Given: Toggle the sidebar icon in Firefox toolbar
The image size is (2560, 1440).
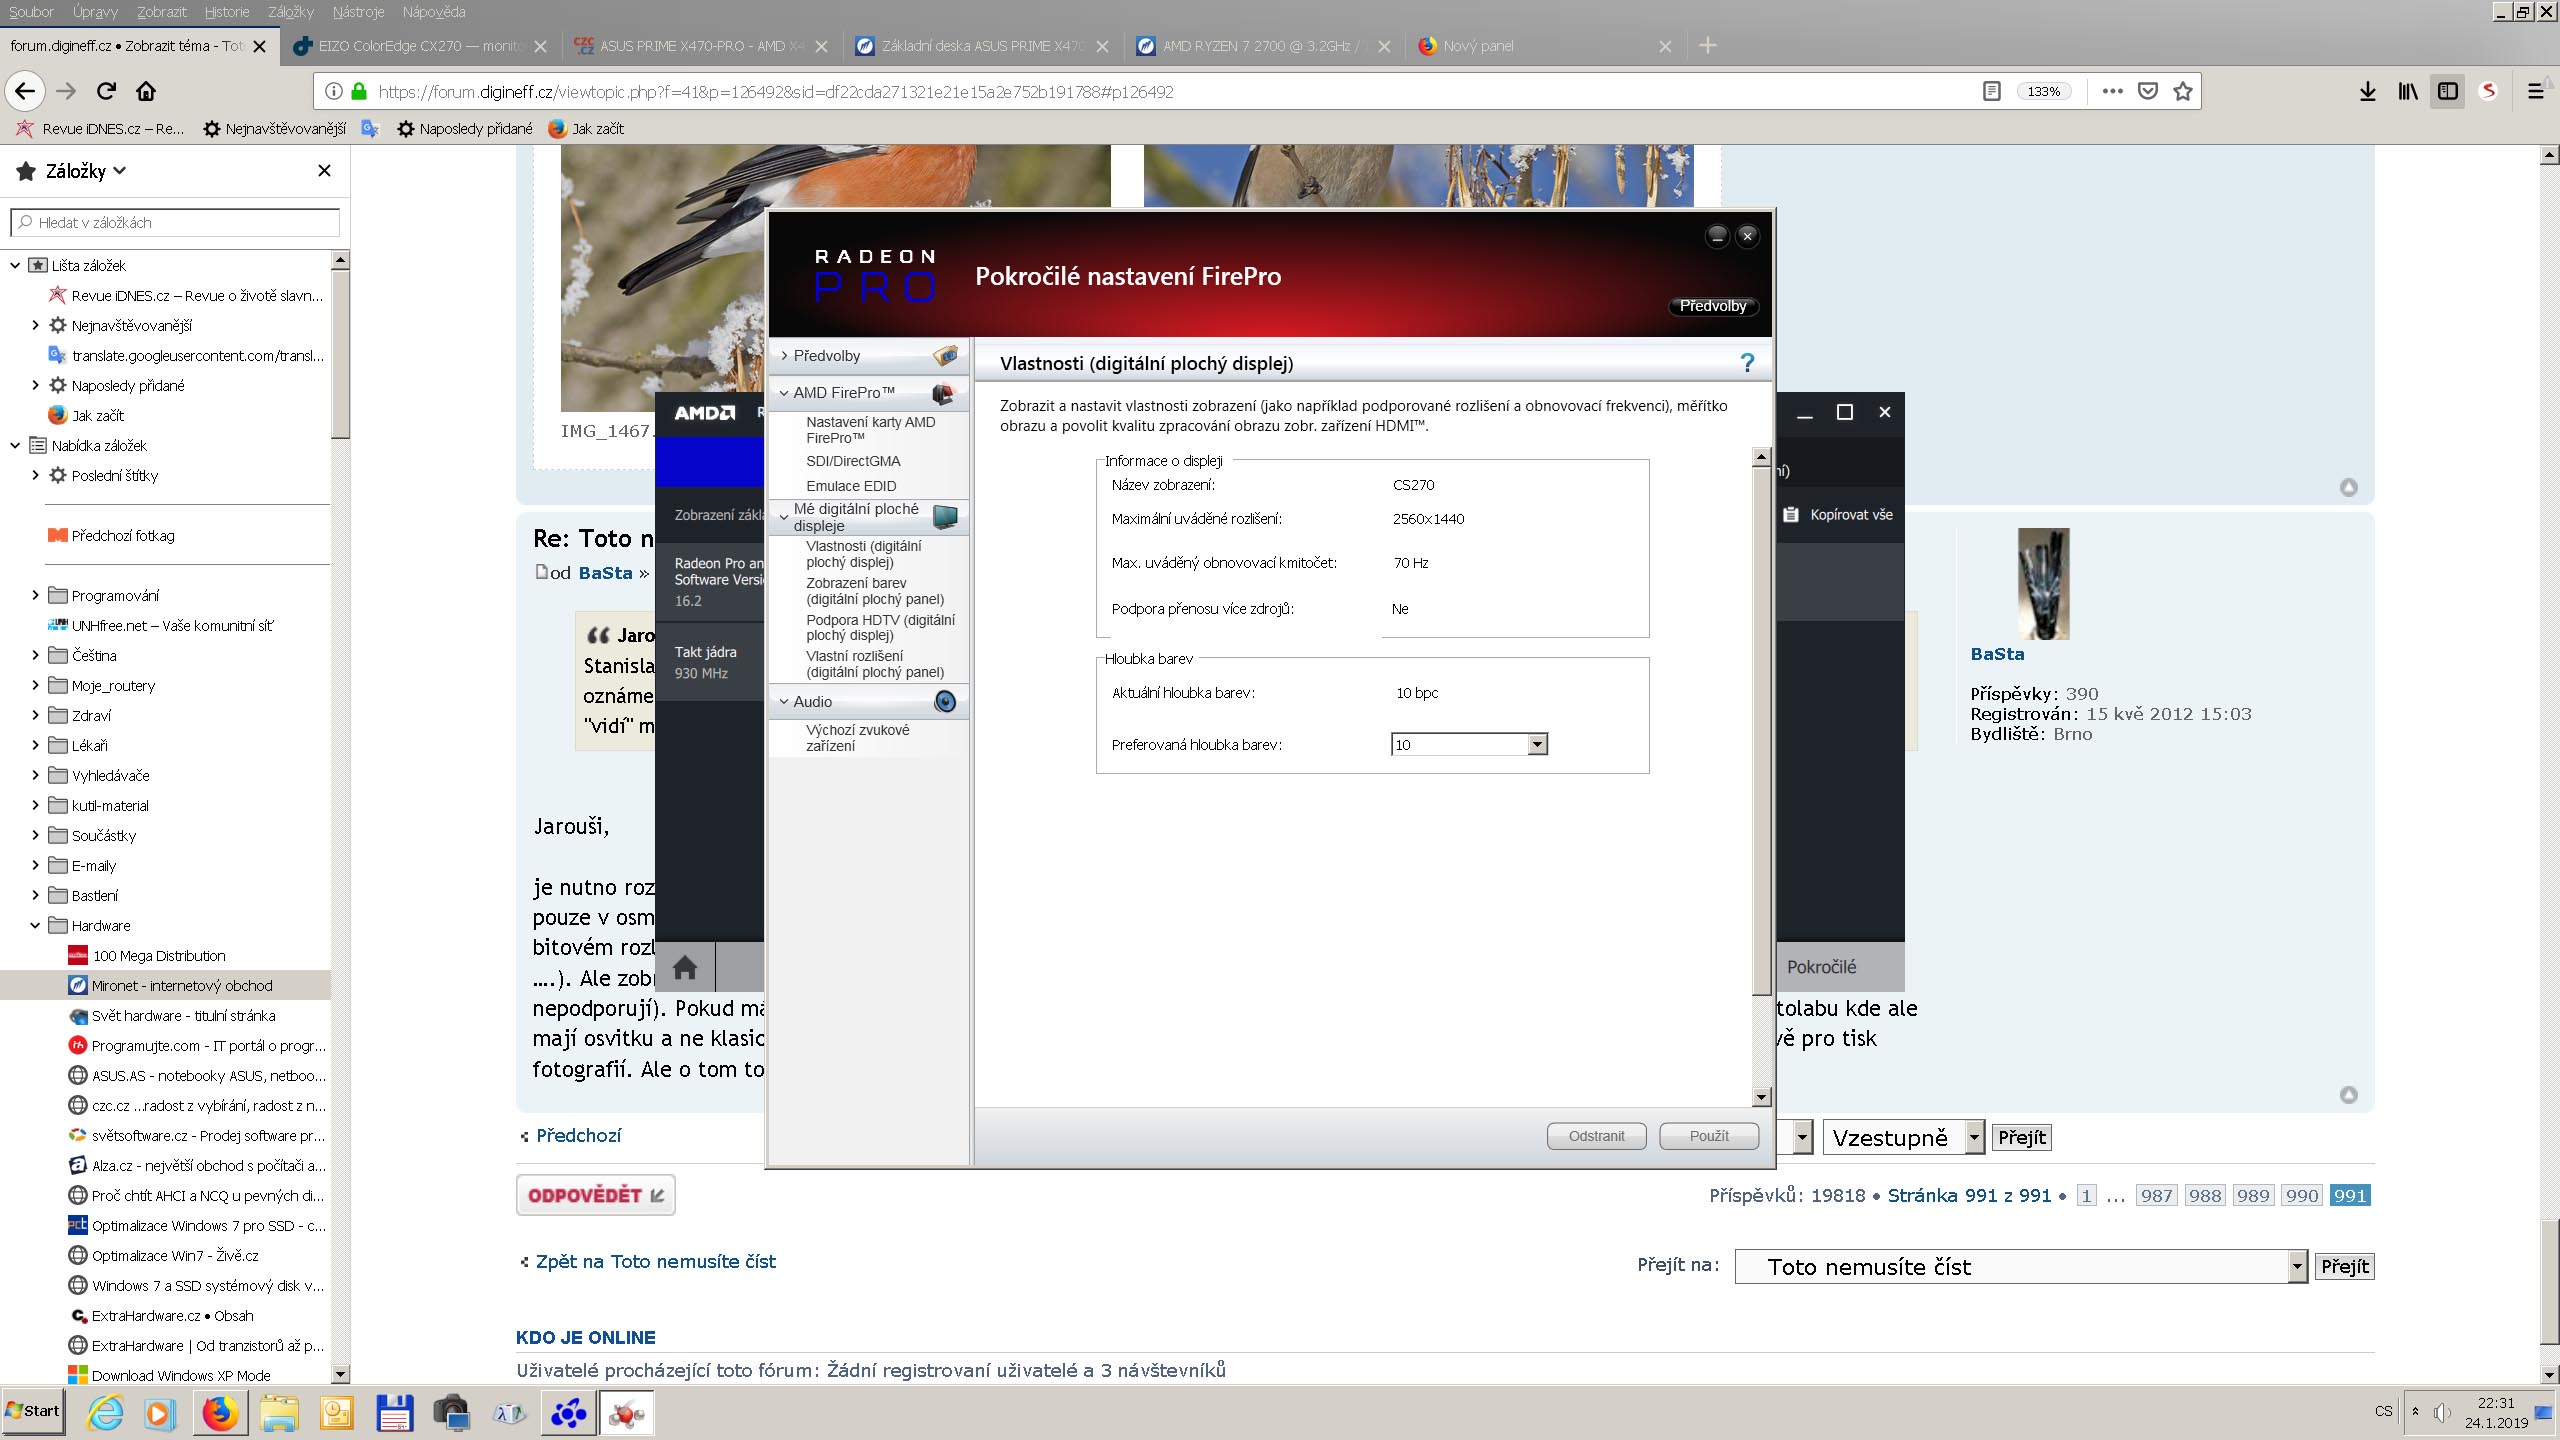Looking at the screenshot, I should (x=2447, y=91).
